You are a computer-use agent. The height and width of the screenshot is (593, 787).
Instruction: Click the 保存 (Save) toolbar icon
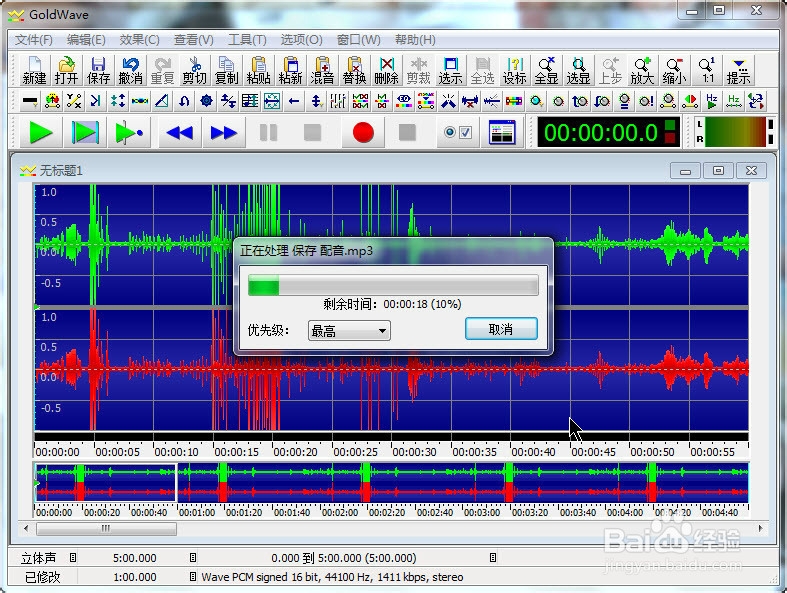98,70
